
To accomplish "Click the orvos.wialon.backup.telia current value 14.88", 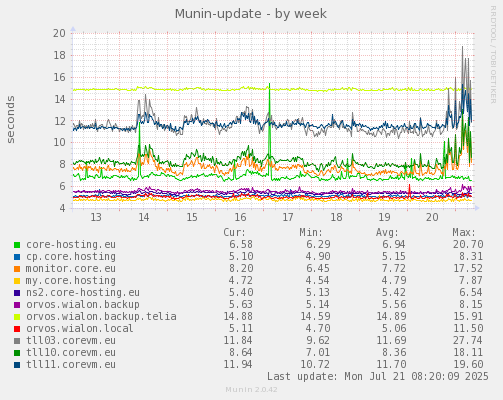I will 238,317.
